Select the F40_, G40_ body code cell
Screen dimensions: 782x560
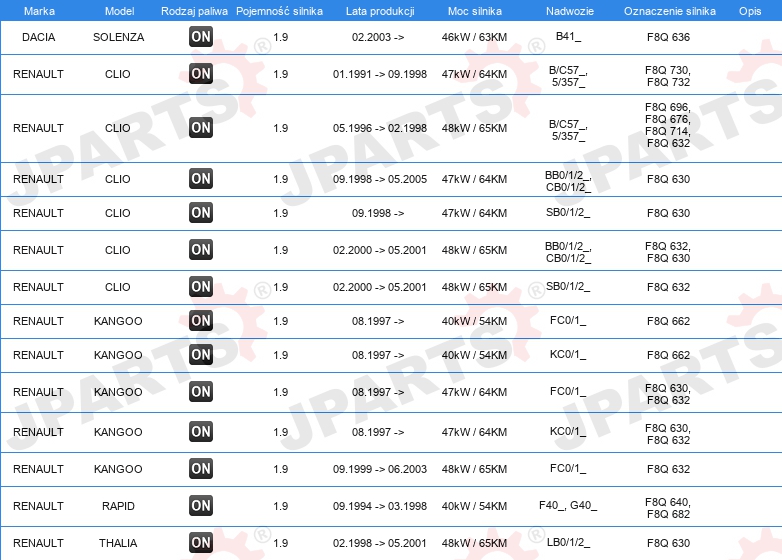click(x=568, y=506)
